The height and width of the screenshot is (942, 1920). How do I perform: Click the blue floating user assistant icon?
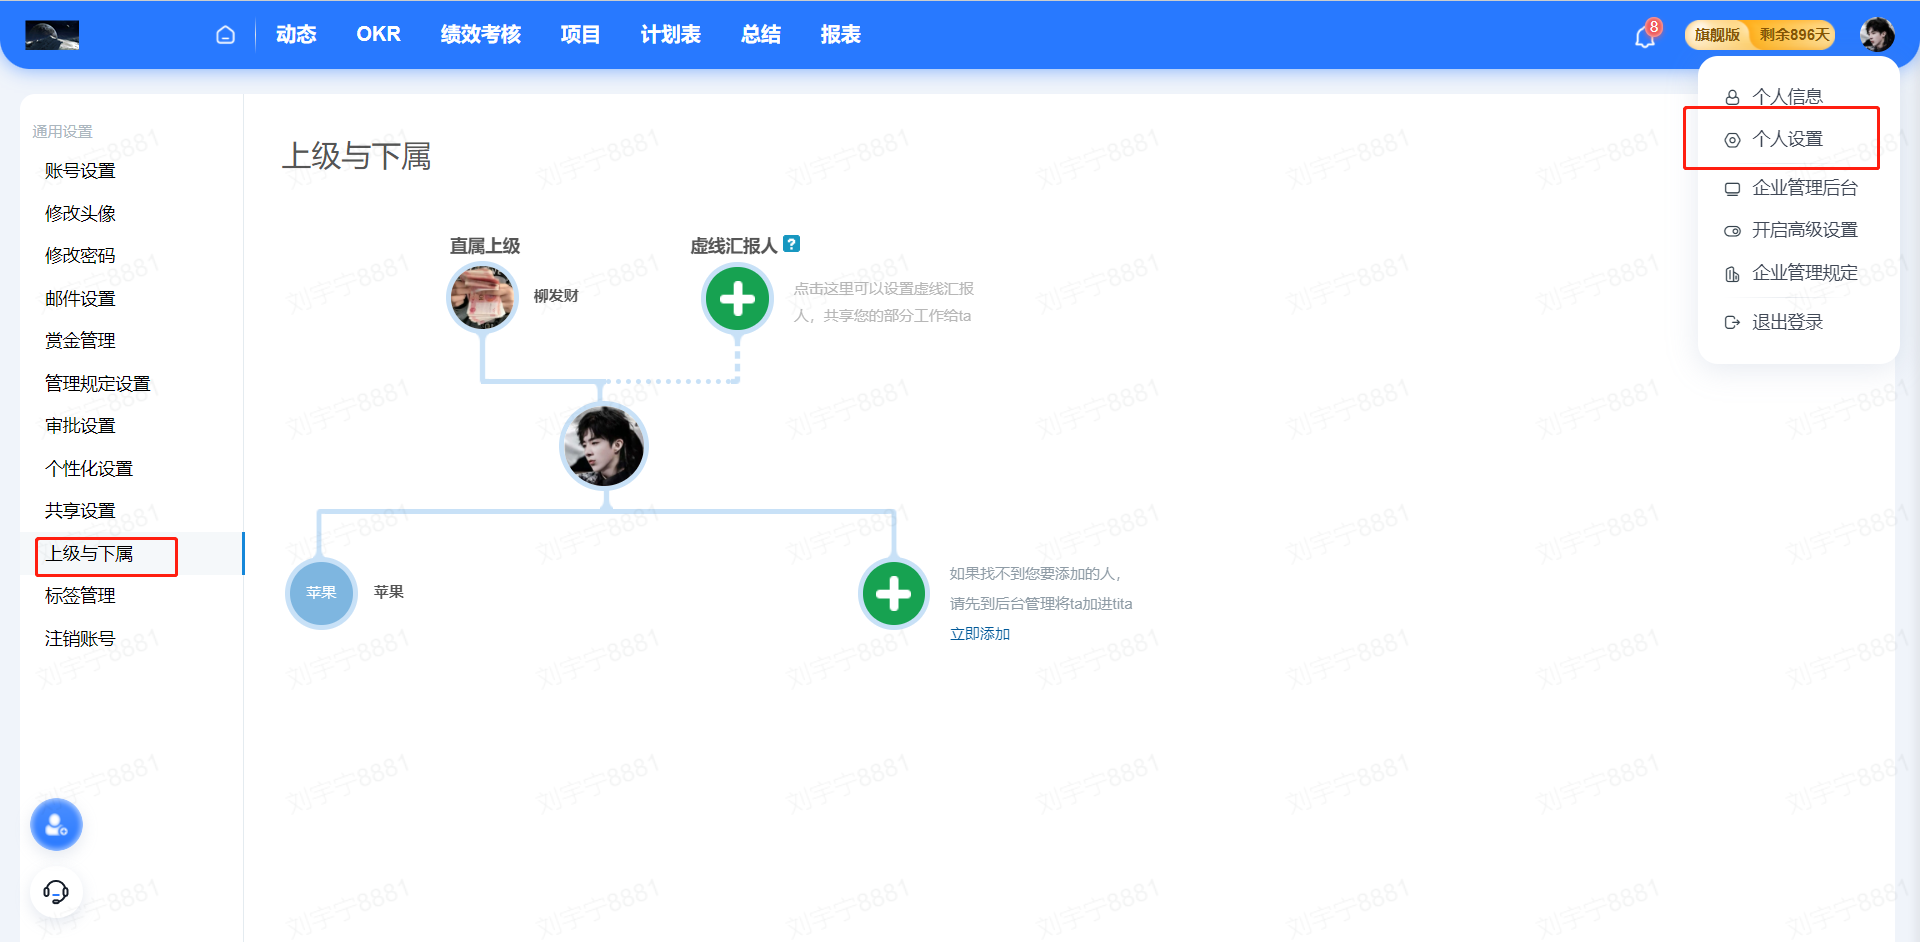[x=56, y=825]
